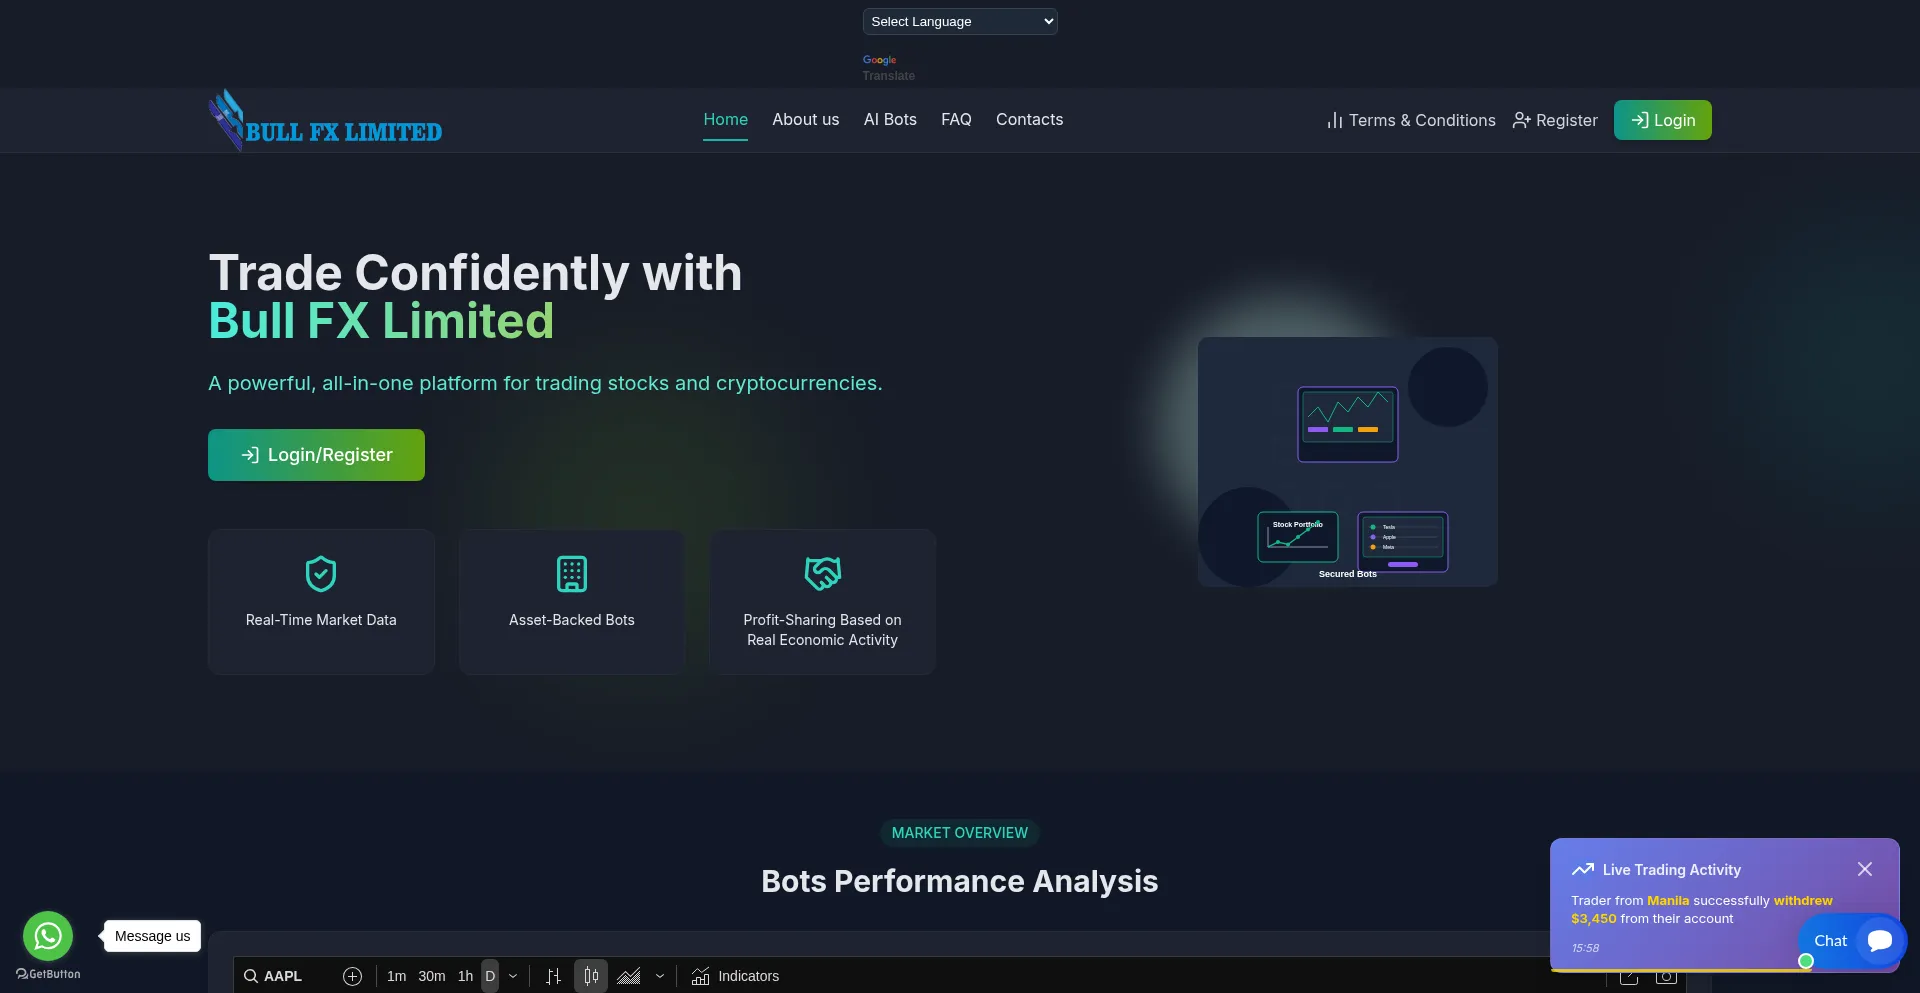Click the Message us tooltip
1920x993 pixels.
point(152,936)
